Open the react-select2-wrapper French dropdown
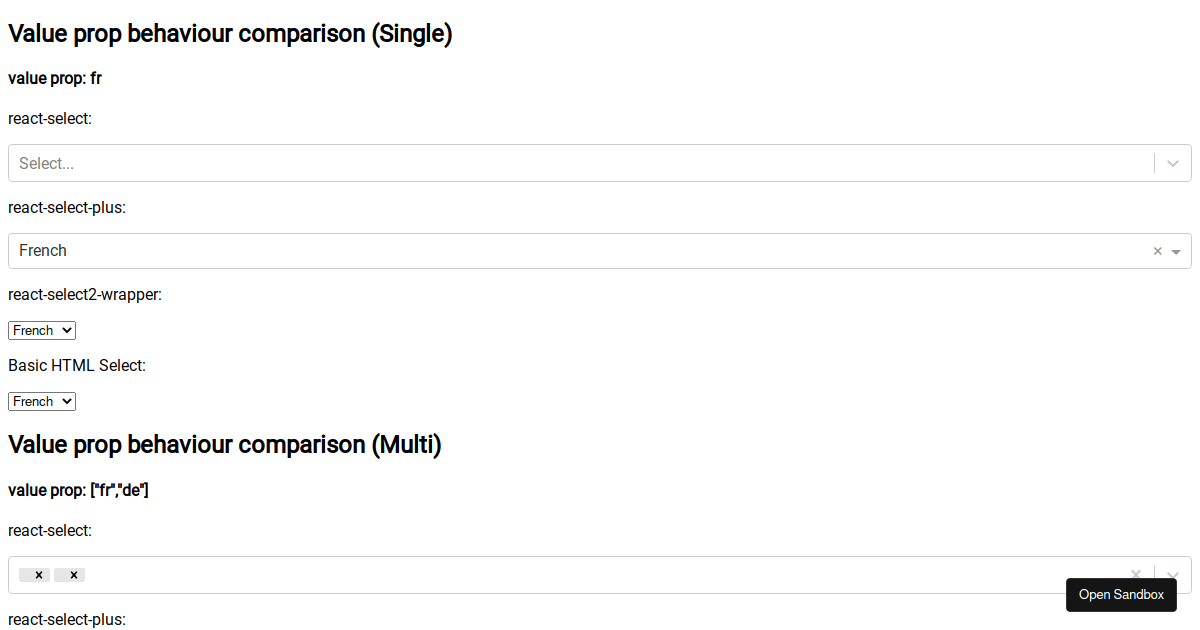 pos(42,330)
